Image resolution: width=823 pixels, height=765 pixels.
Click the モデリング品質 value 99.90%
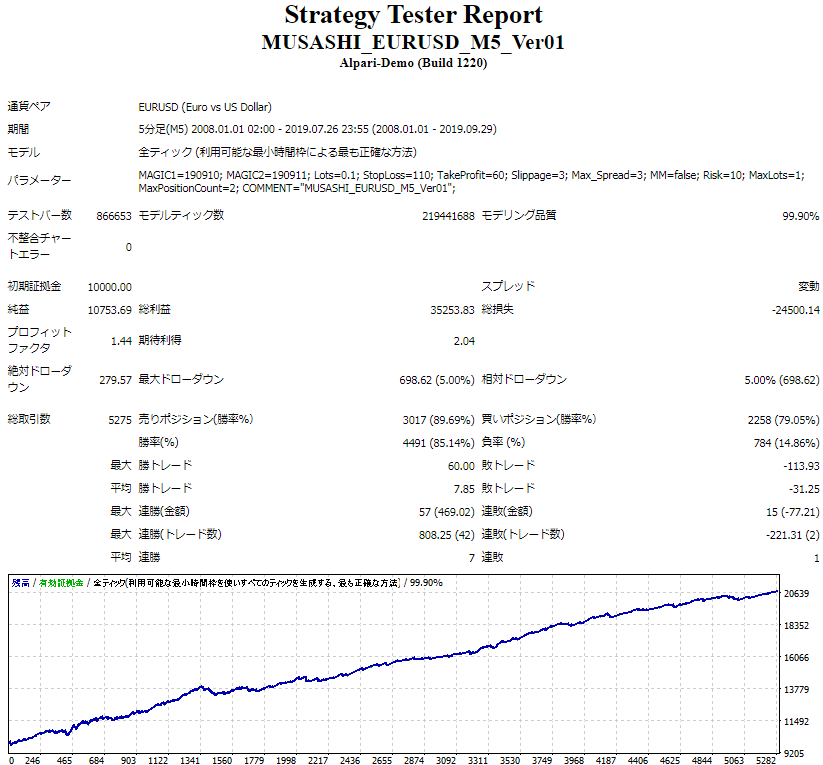[800, 216]
